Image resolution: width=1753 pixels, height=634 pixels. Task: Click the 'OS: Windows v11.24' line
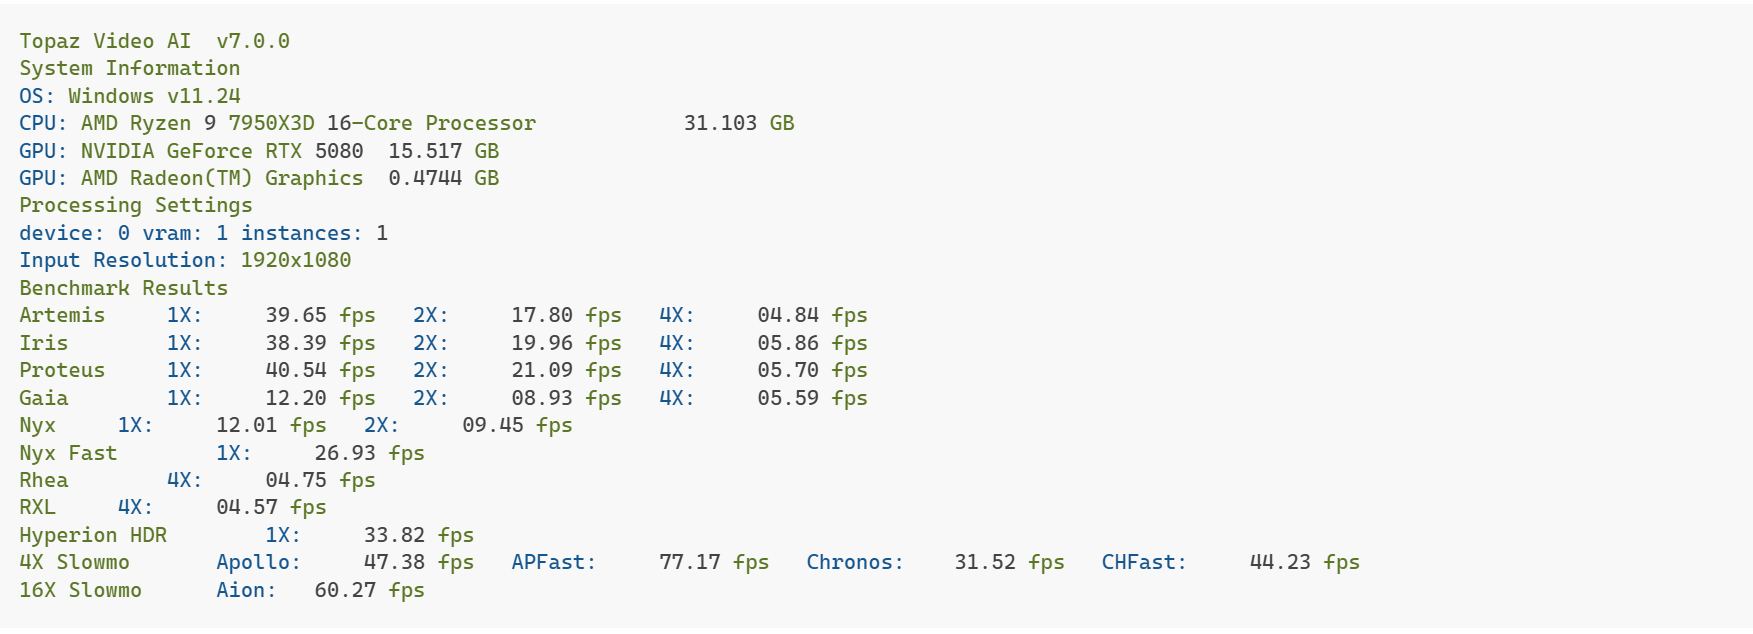130,96
